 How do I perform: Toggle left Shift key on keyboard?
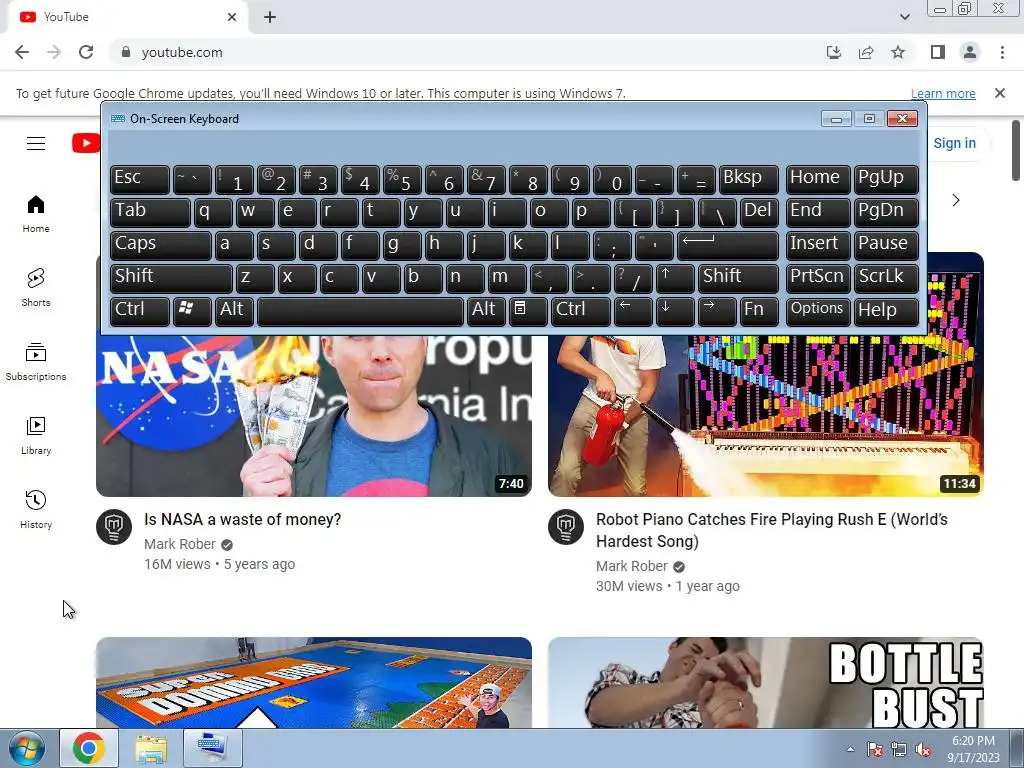pos(171,278)
